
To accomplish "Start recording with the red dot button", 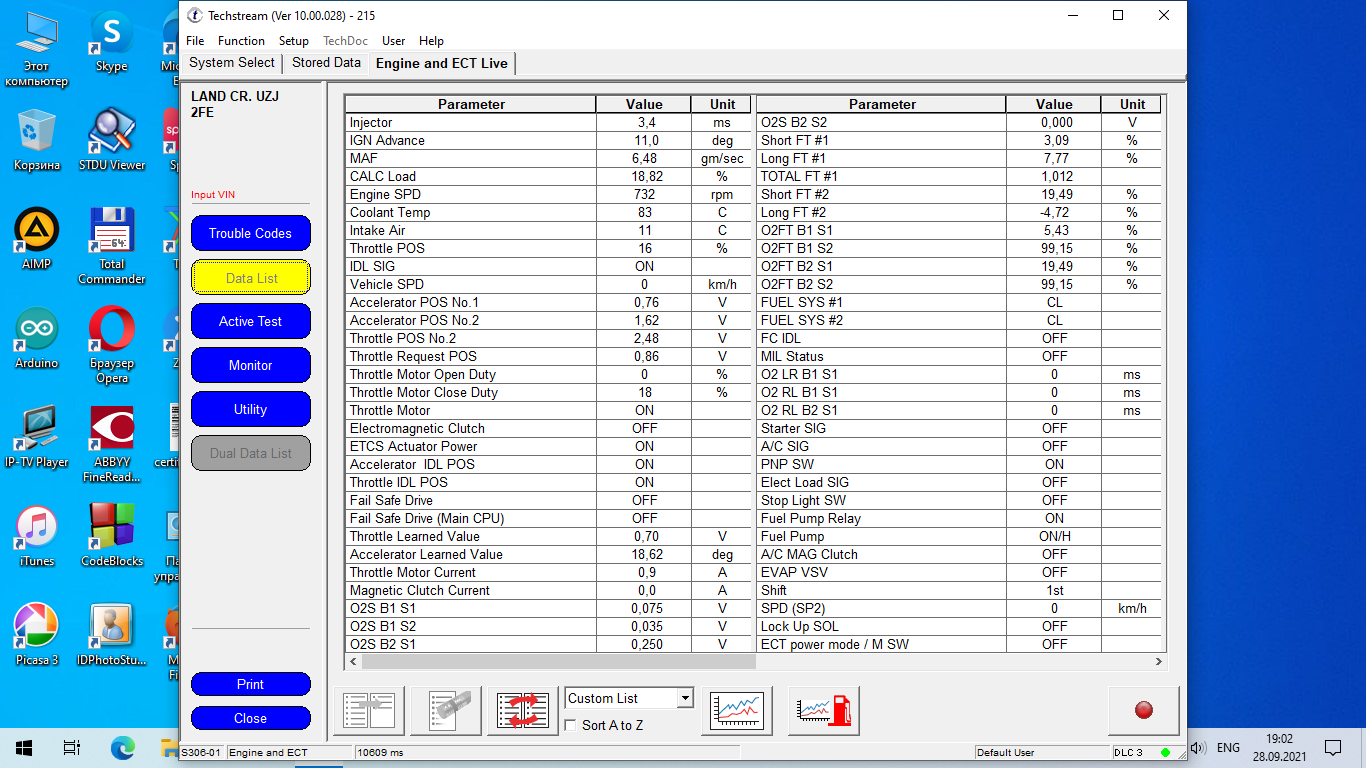I will (1144, 710).
